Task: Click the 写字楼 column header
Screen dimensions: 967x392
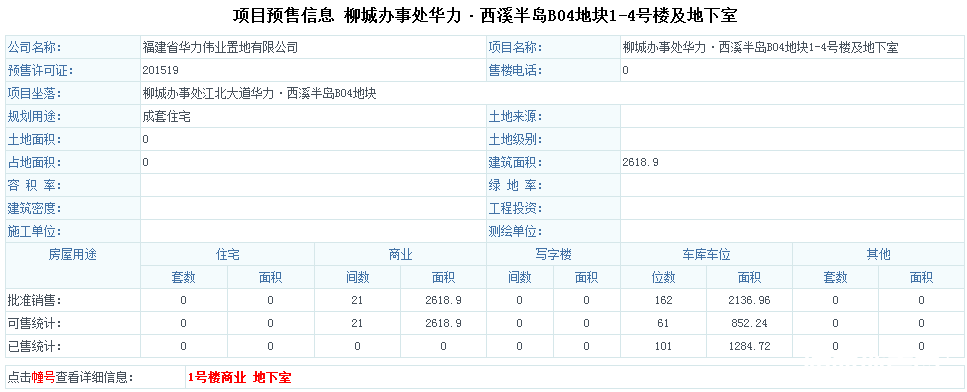Action: coord(553,255)
